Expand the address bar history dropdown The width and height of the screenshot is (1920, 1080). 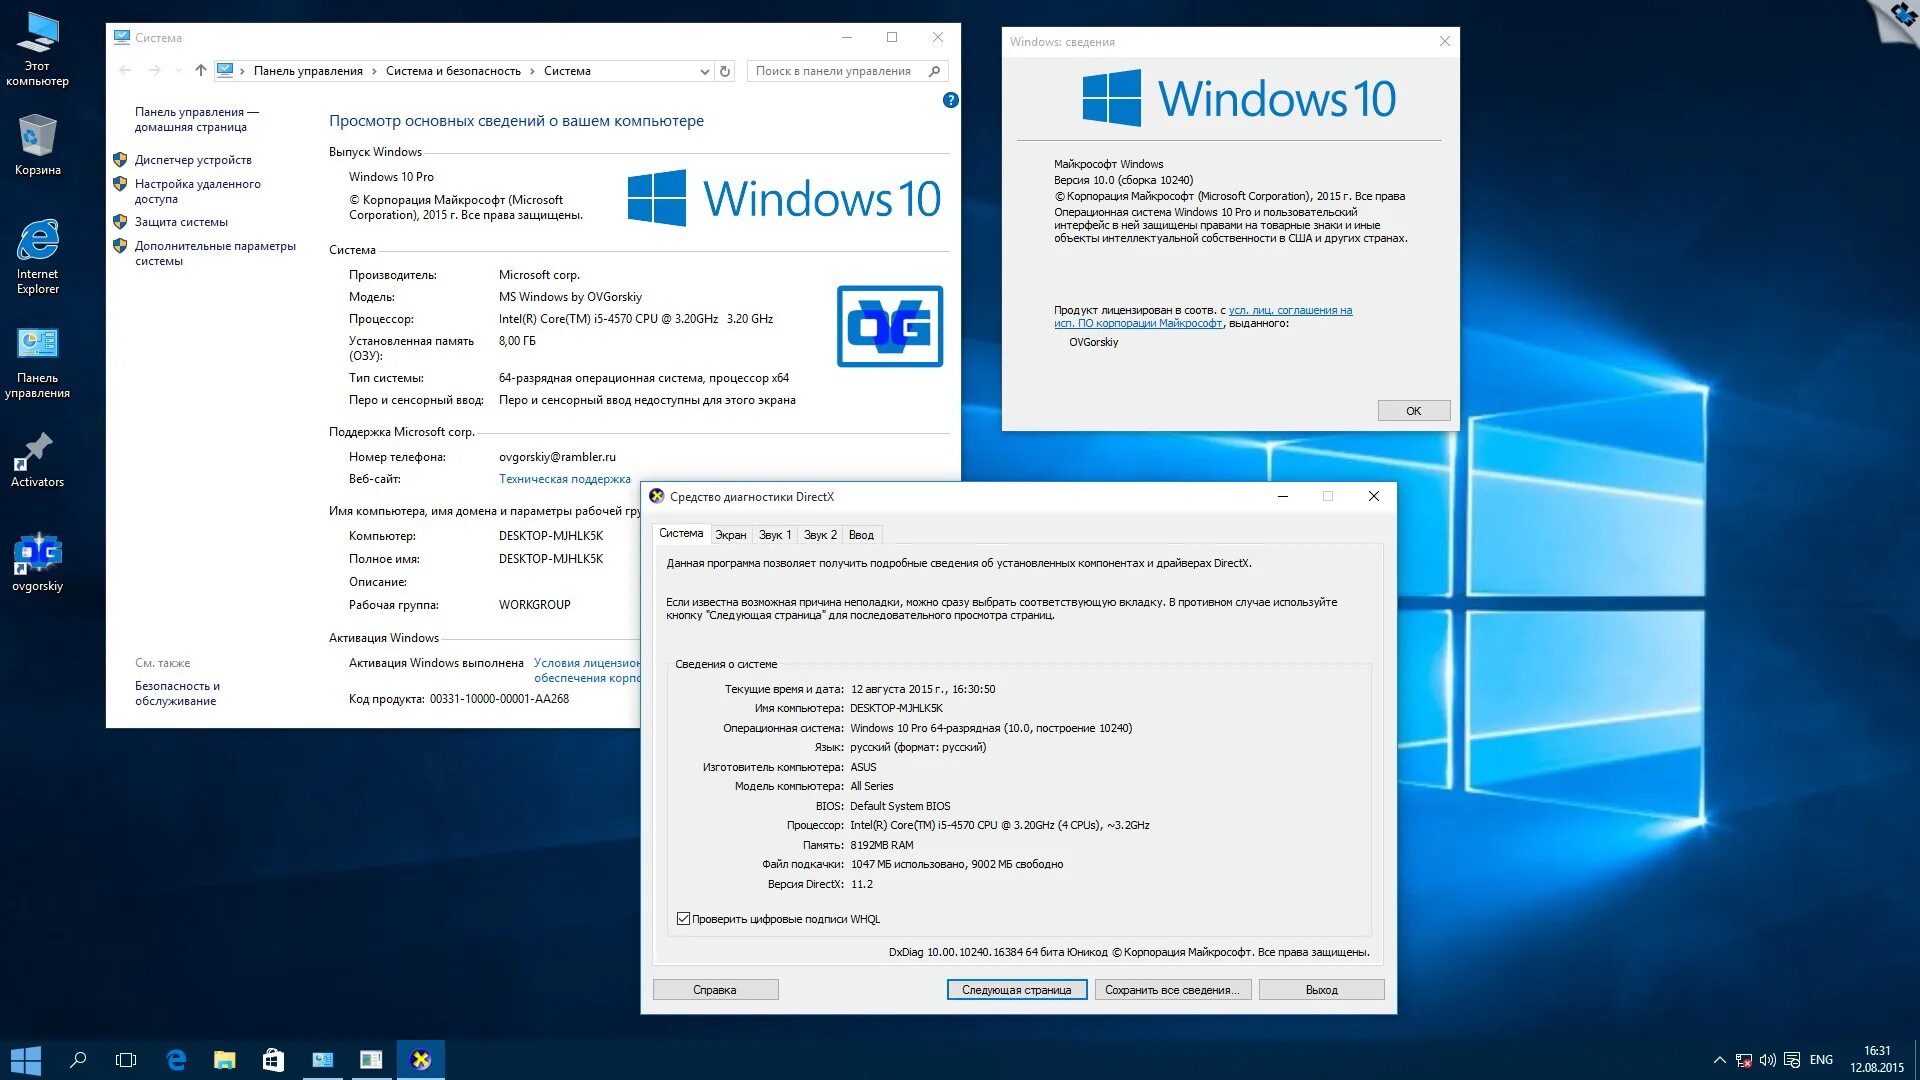(x=704, y=71)
